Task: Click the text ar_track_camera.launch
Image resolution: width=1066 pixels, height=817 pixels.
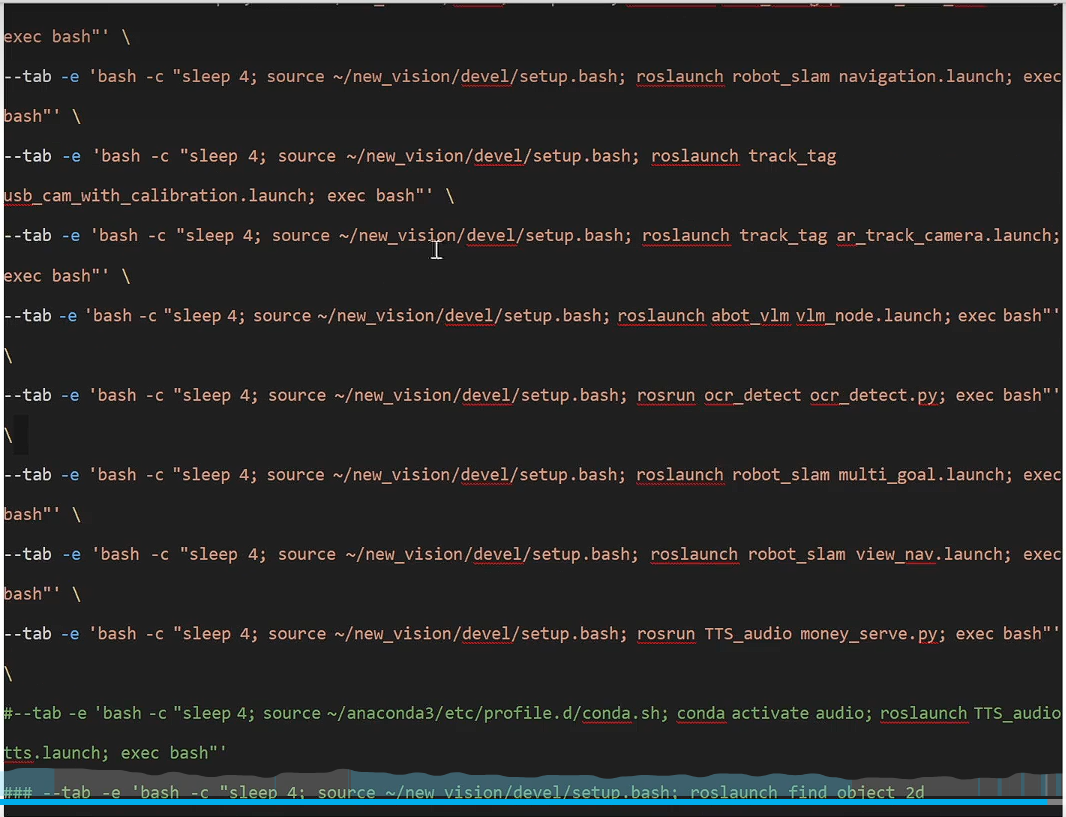Action: point(945,236)
